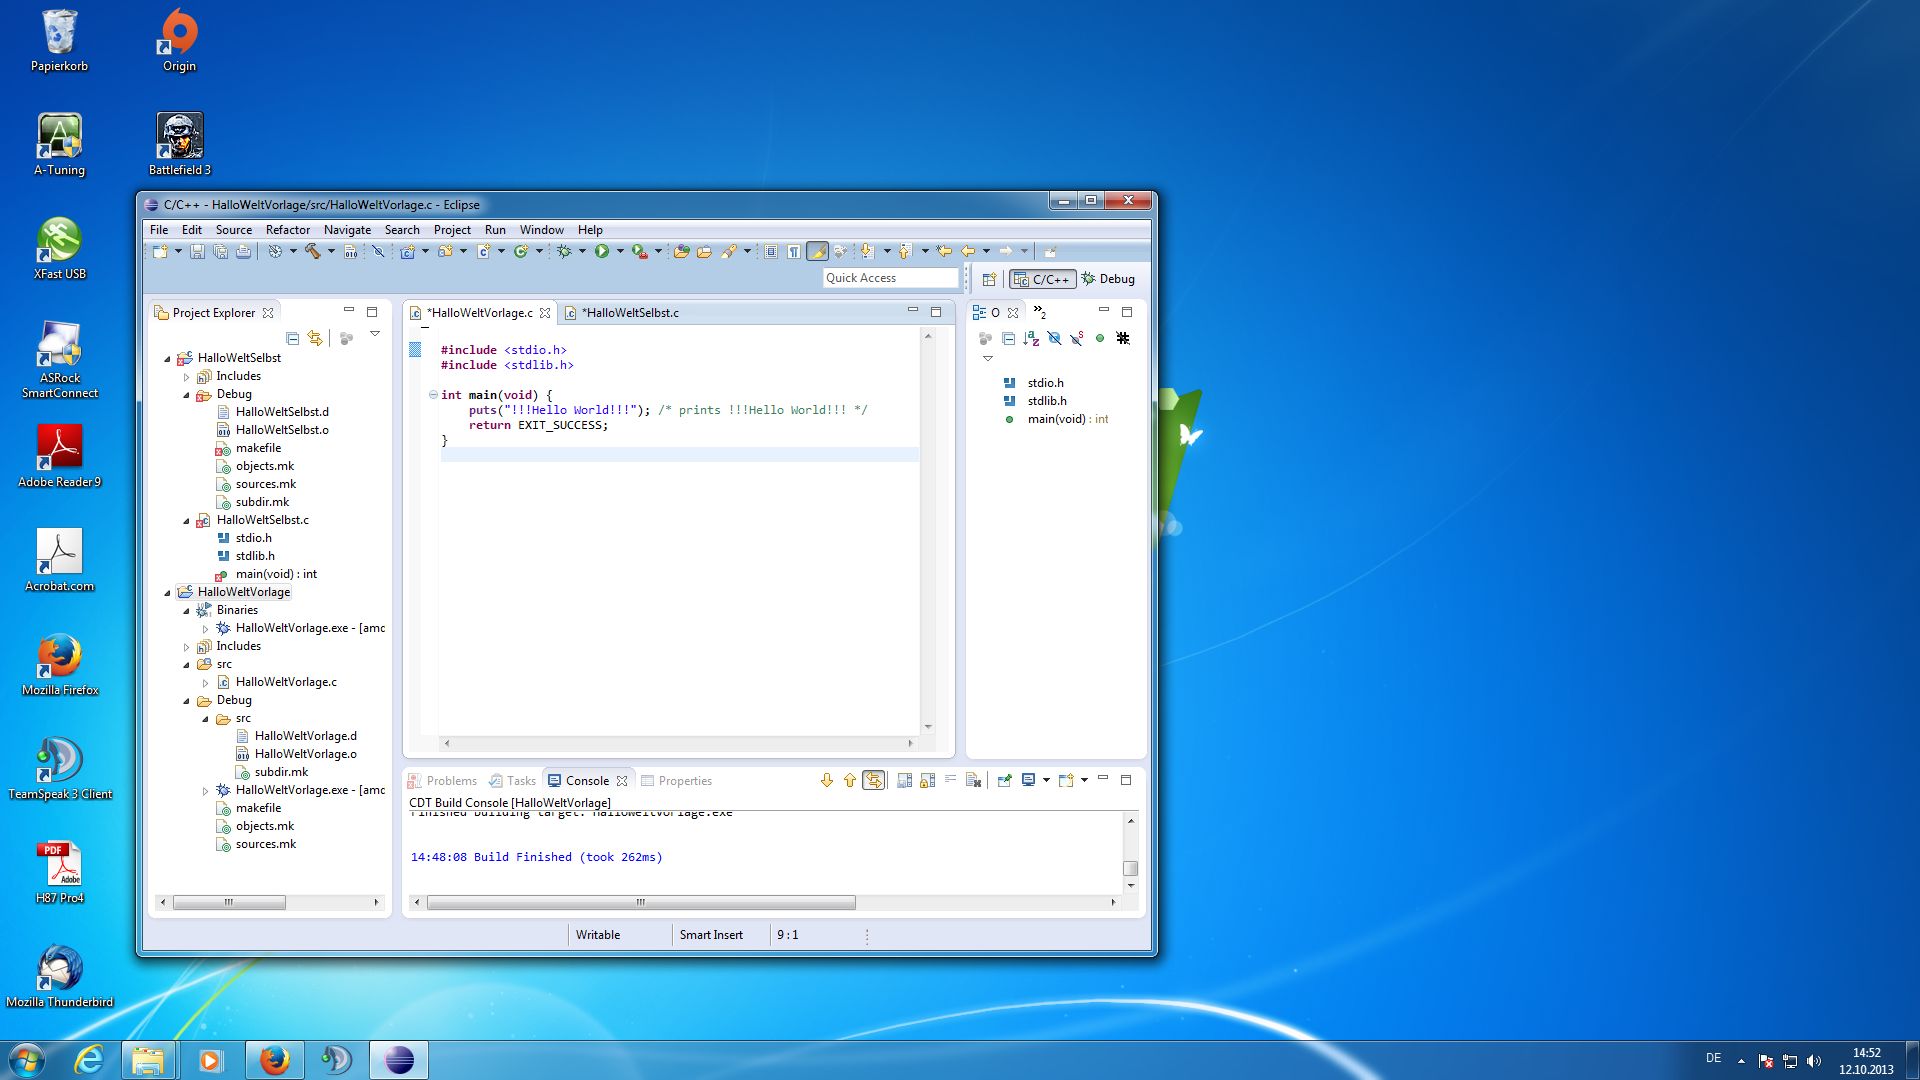This screenshot has width=1920, height=1080.
Task: Click the green Run button icon
Action: click(x=602, y=252)
